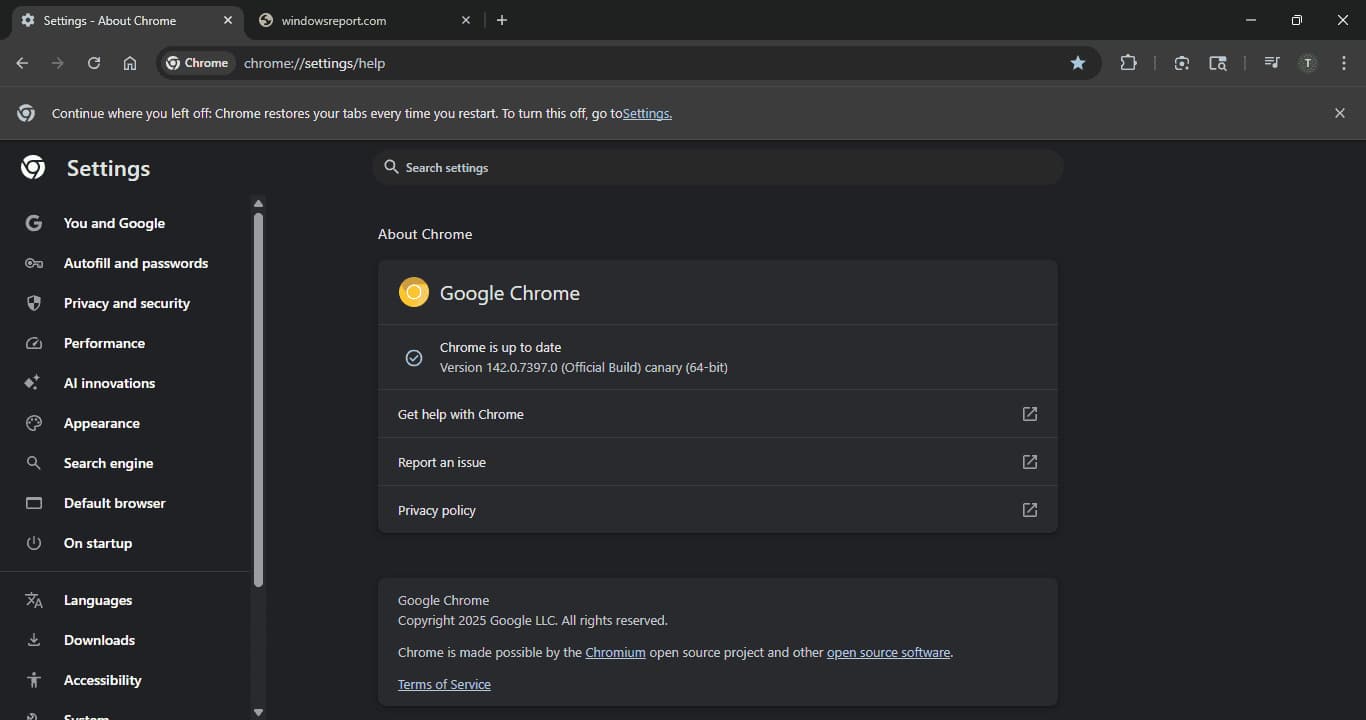Click the bookmark star in address bar
1366x720 pixels.
pos(1077,63)
